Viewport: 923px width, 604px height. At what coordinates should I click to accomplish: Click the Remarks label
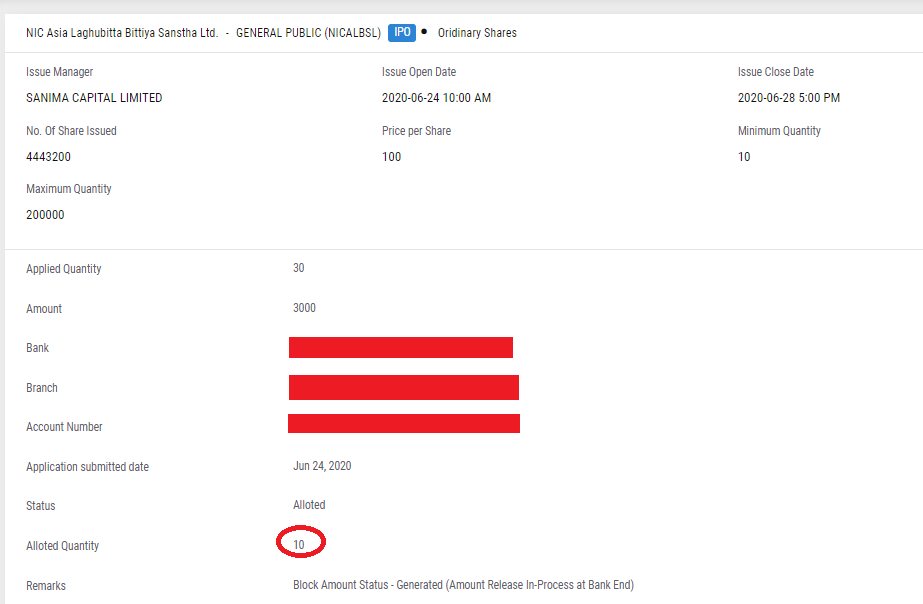point(46,586)
